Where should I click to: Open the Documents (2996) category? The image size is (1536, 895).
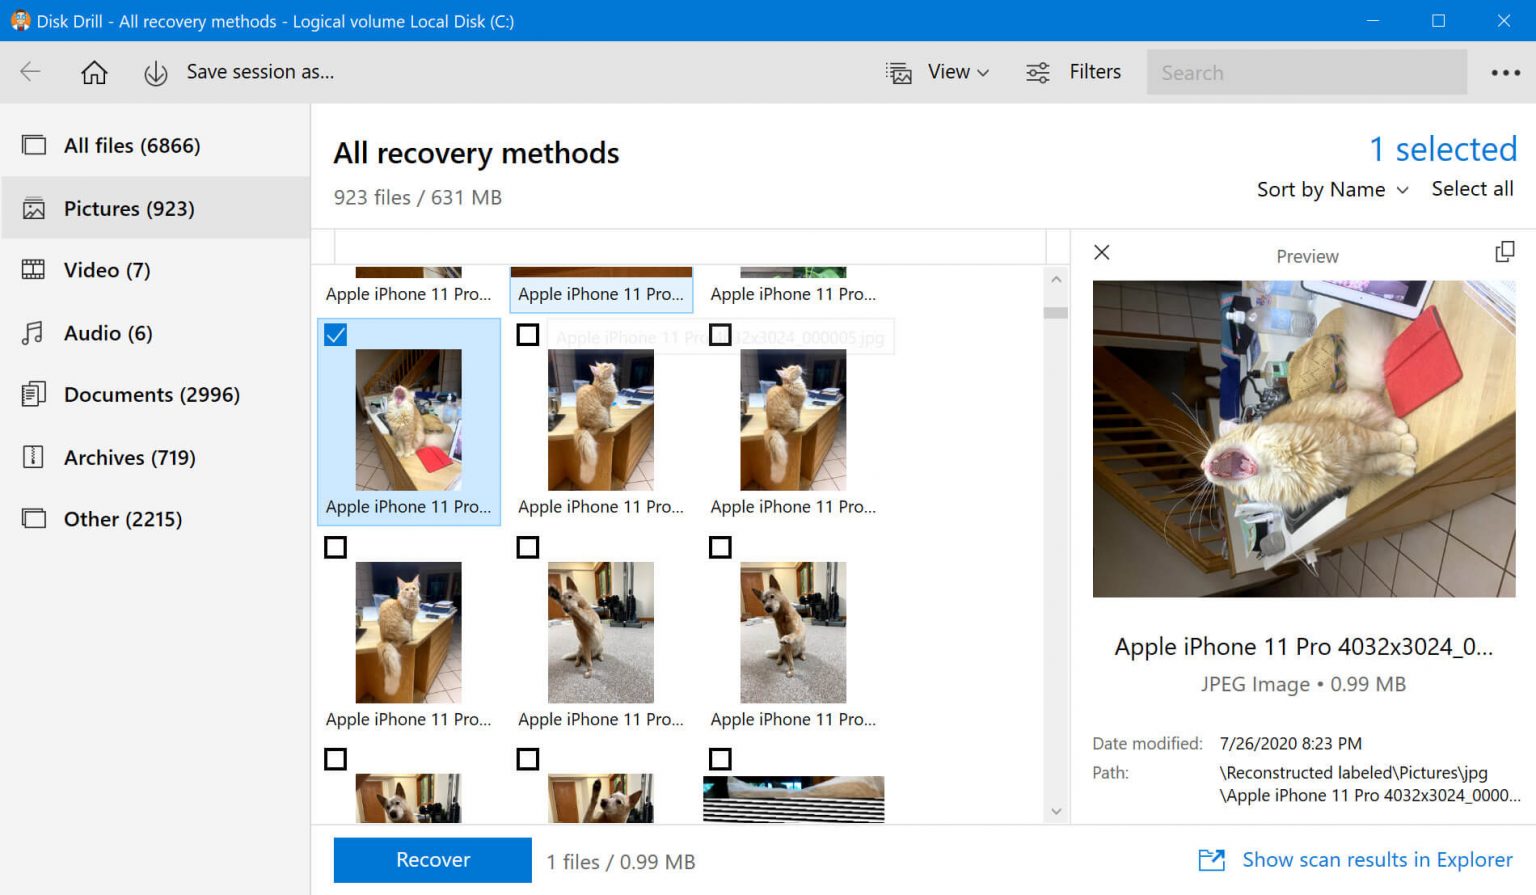coord(151,395)
